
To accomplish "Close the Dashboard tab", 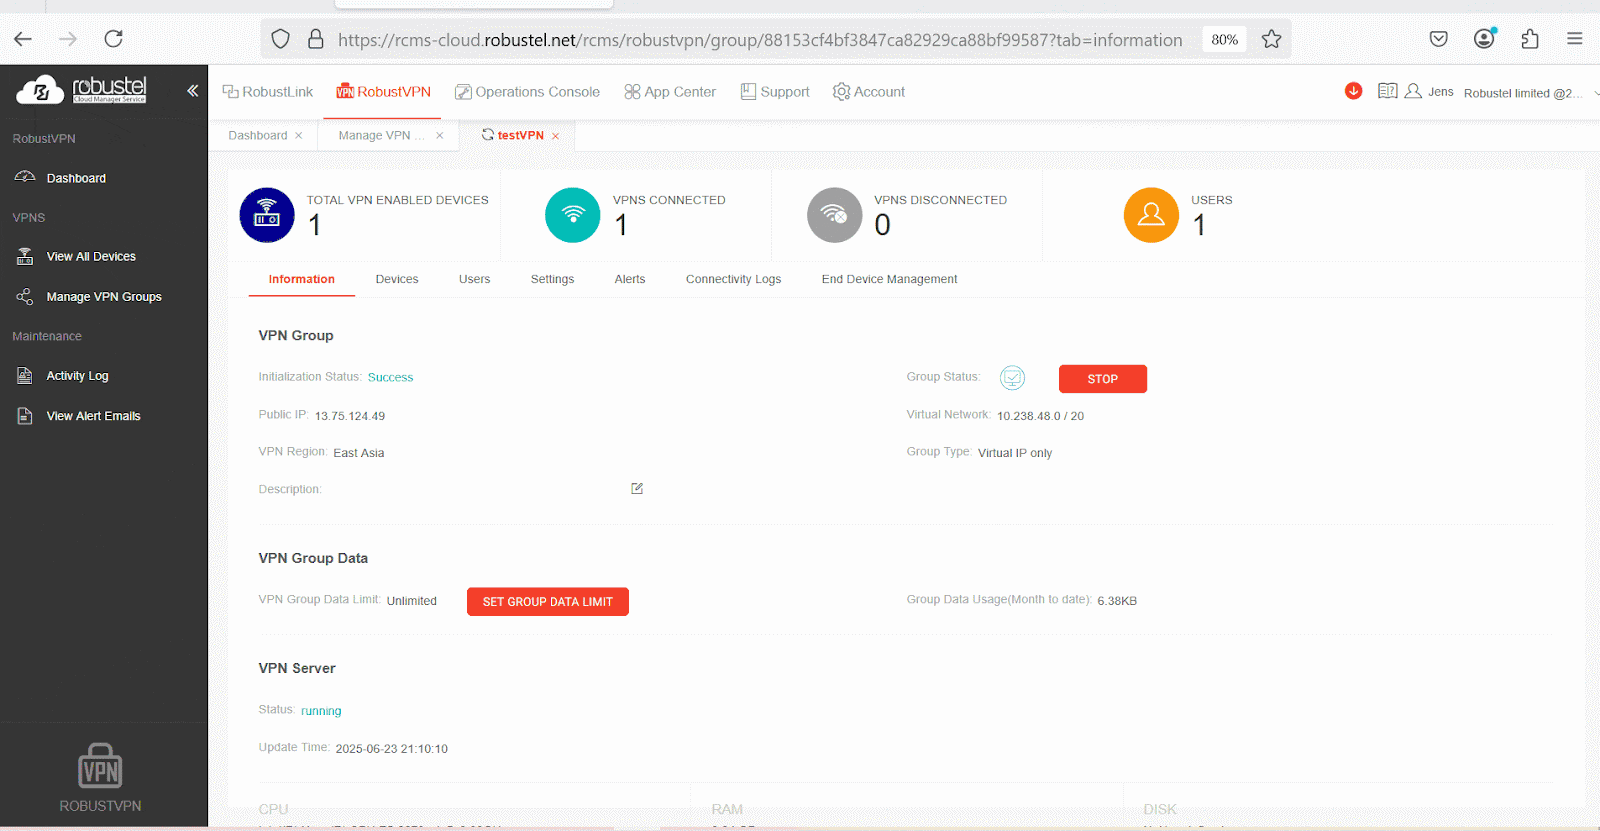I will [299, 136].
